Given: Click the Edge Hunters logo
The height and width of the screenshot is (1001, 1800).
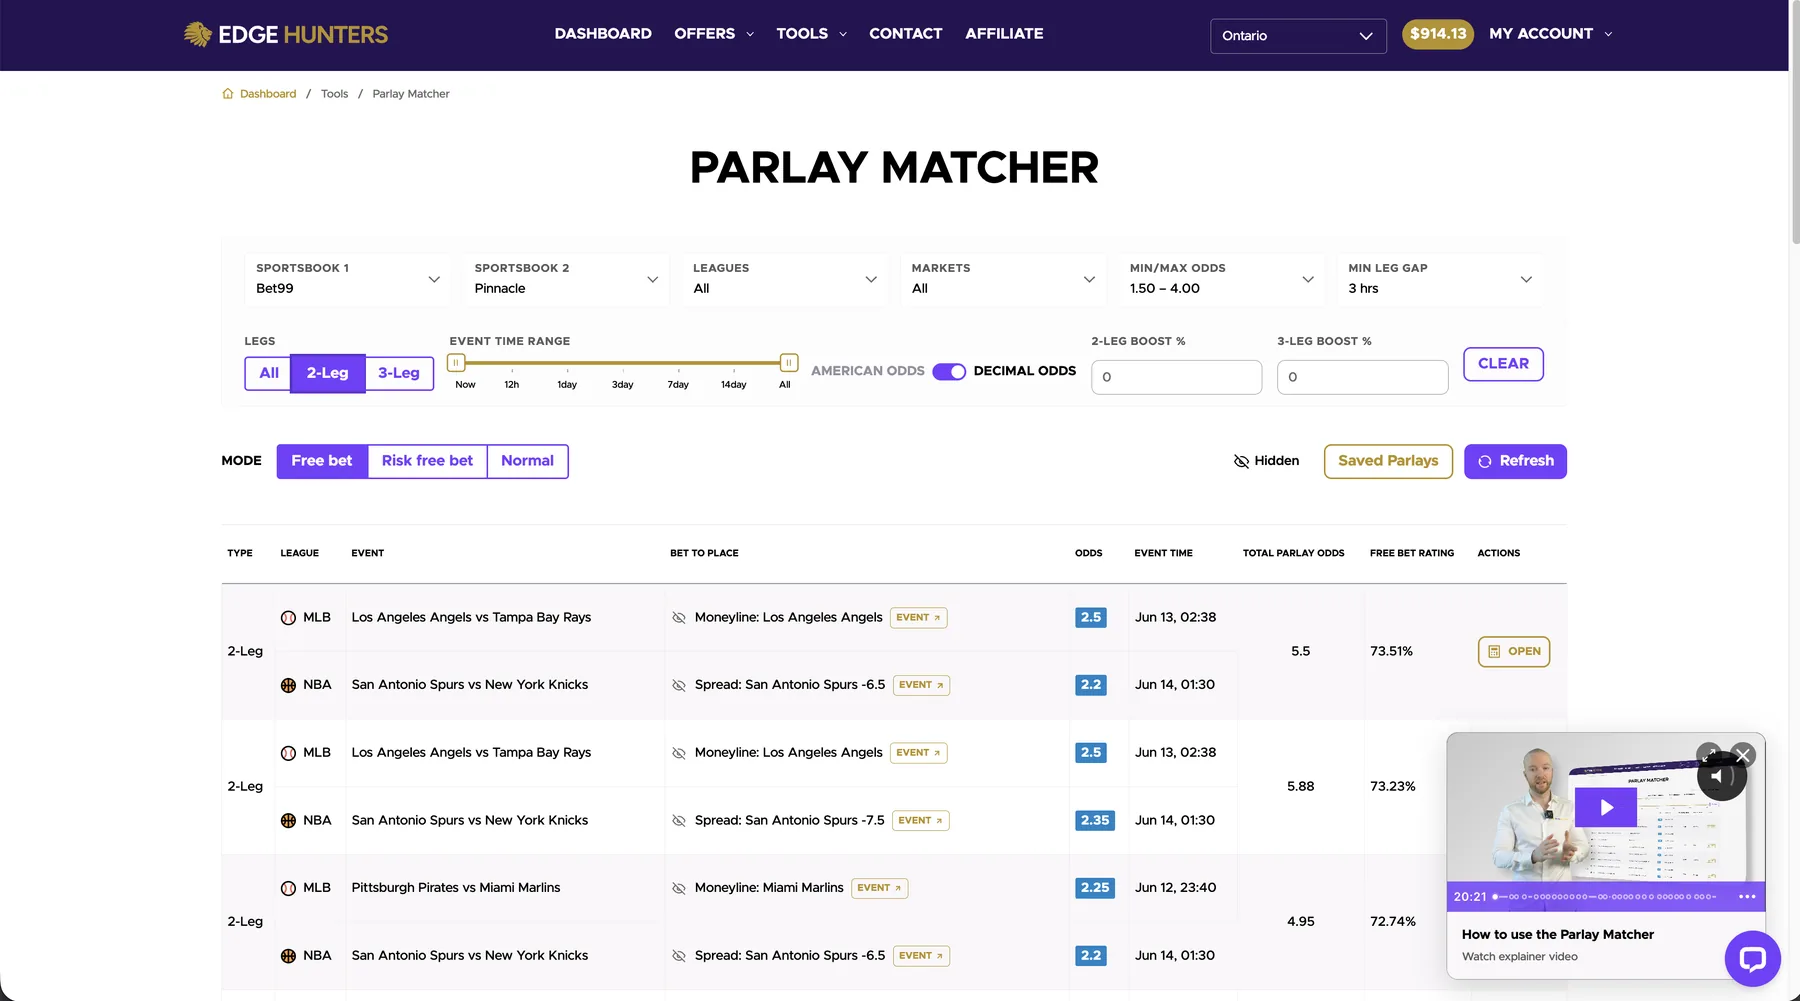Looking at the screenshot, I should pos(286,34).
